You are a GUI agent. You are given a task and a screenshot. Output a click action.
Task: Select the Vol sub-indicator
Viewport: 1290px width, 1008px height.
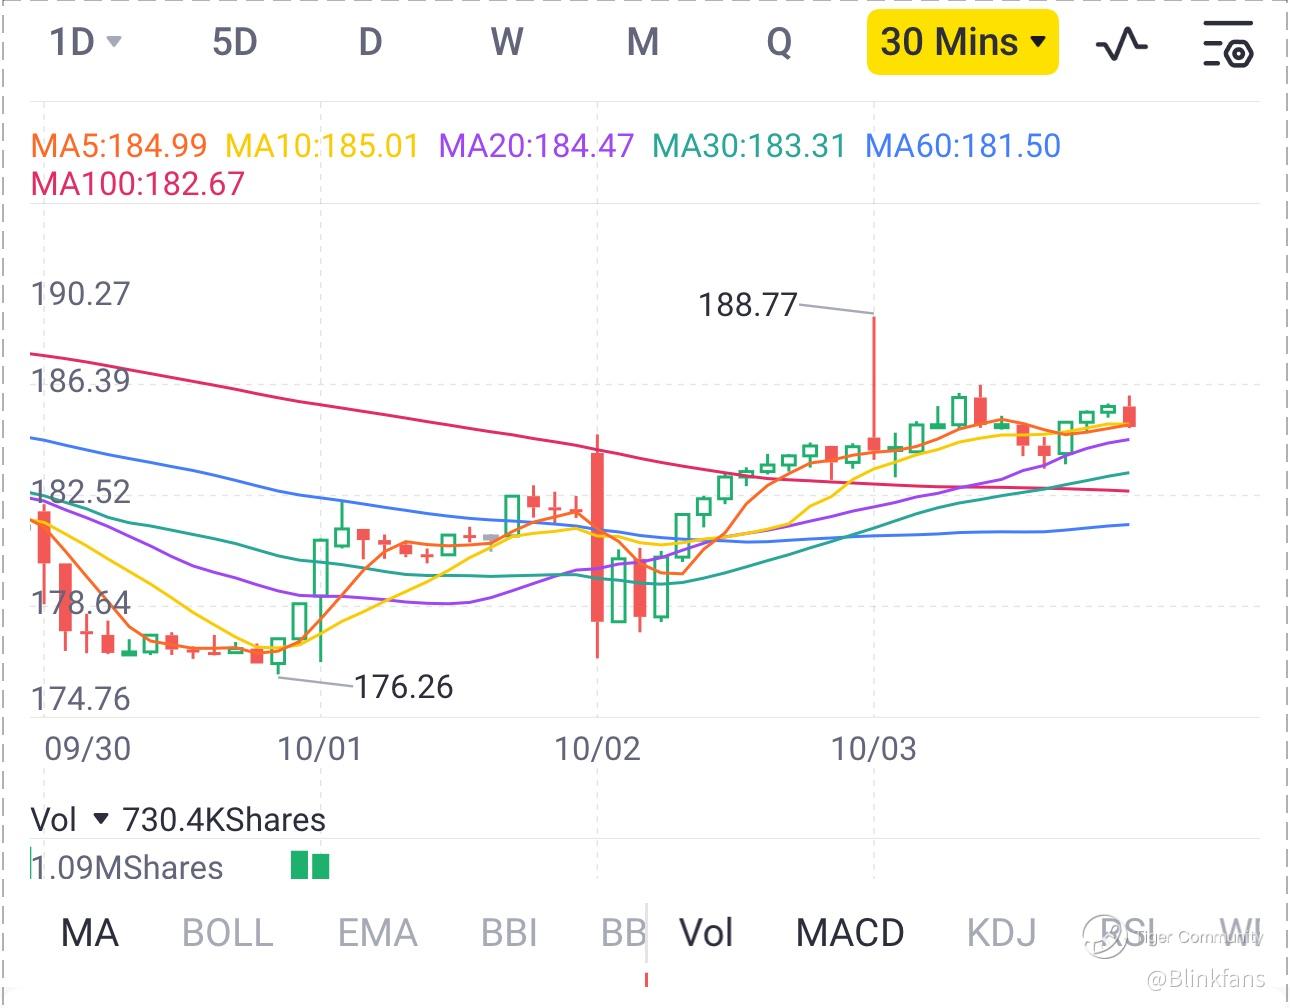coord(706,933)
